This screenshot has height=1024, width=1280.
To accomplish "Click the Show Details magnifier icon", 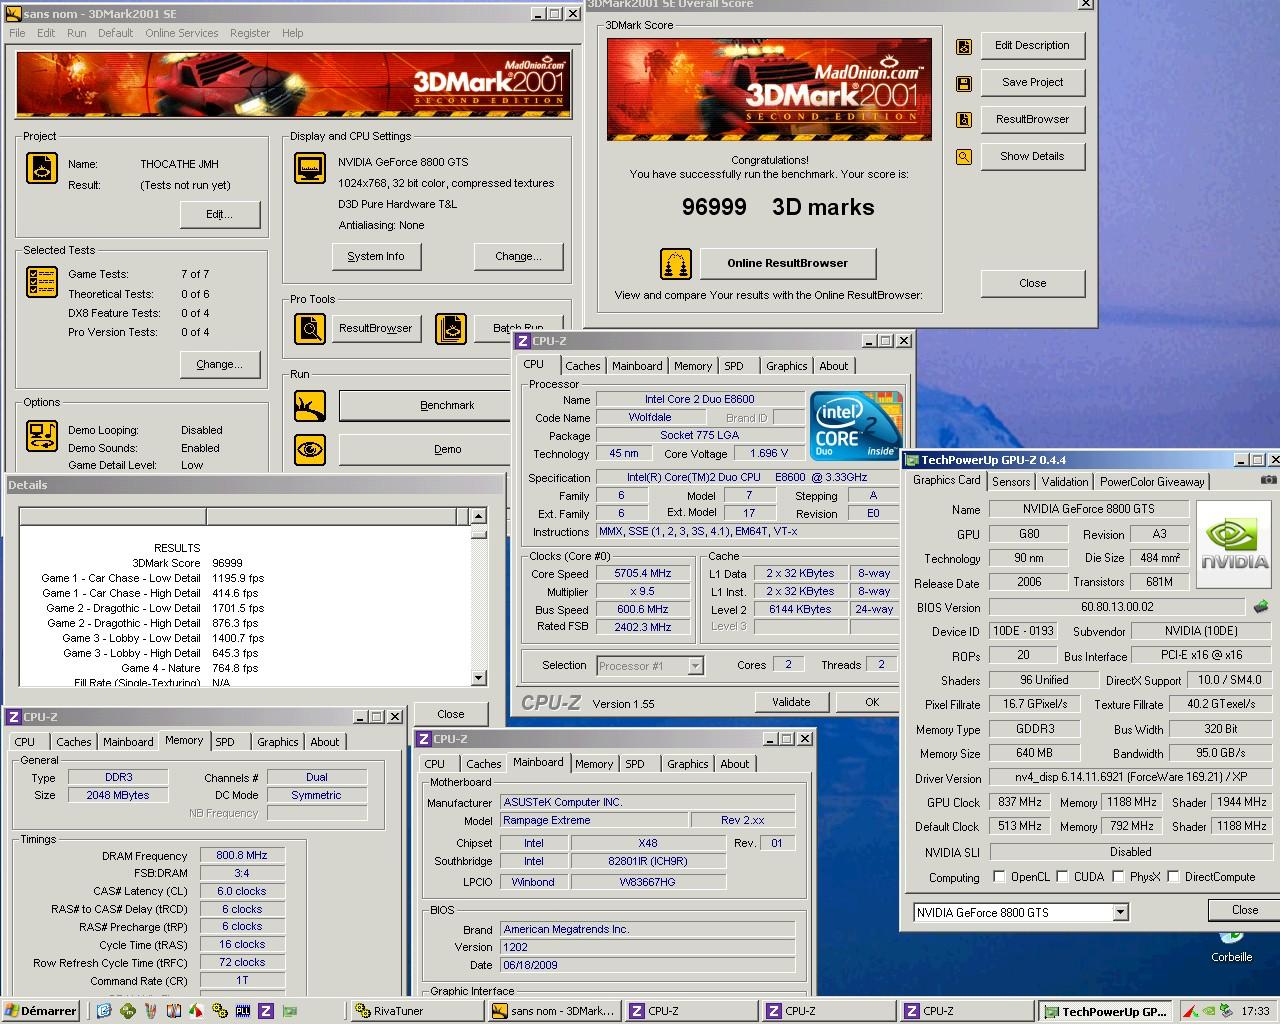I will click(964, 157).
